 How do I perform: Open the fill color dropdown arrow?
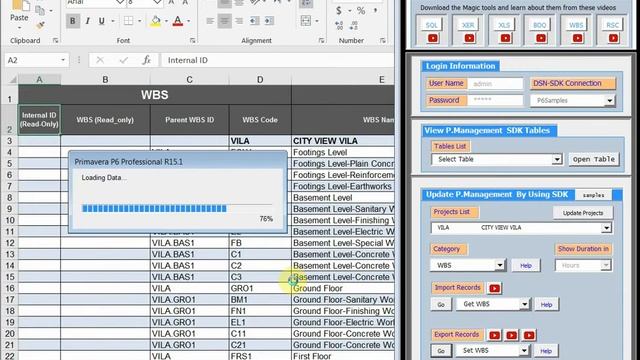(x=166, y=21)
